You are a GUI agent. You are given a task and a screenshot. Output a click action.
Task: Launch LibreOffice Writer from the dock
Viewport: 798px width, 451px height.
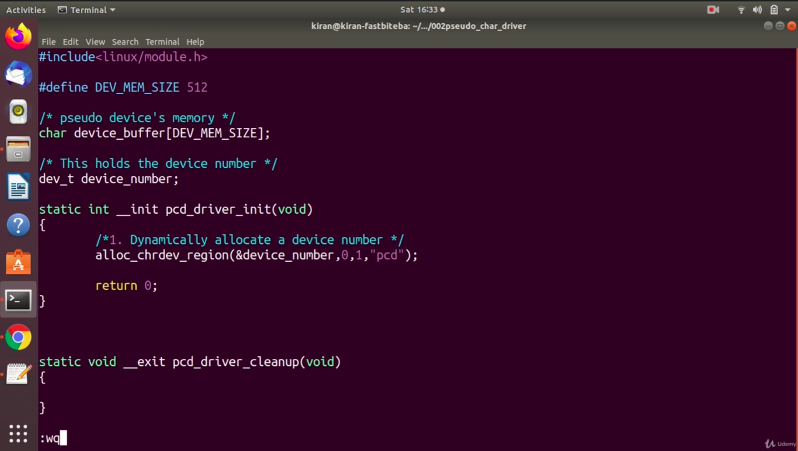(x=18, y=187)
